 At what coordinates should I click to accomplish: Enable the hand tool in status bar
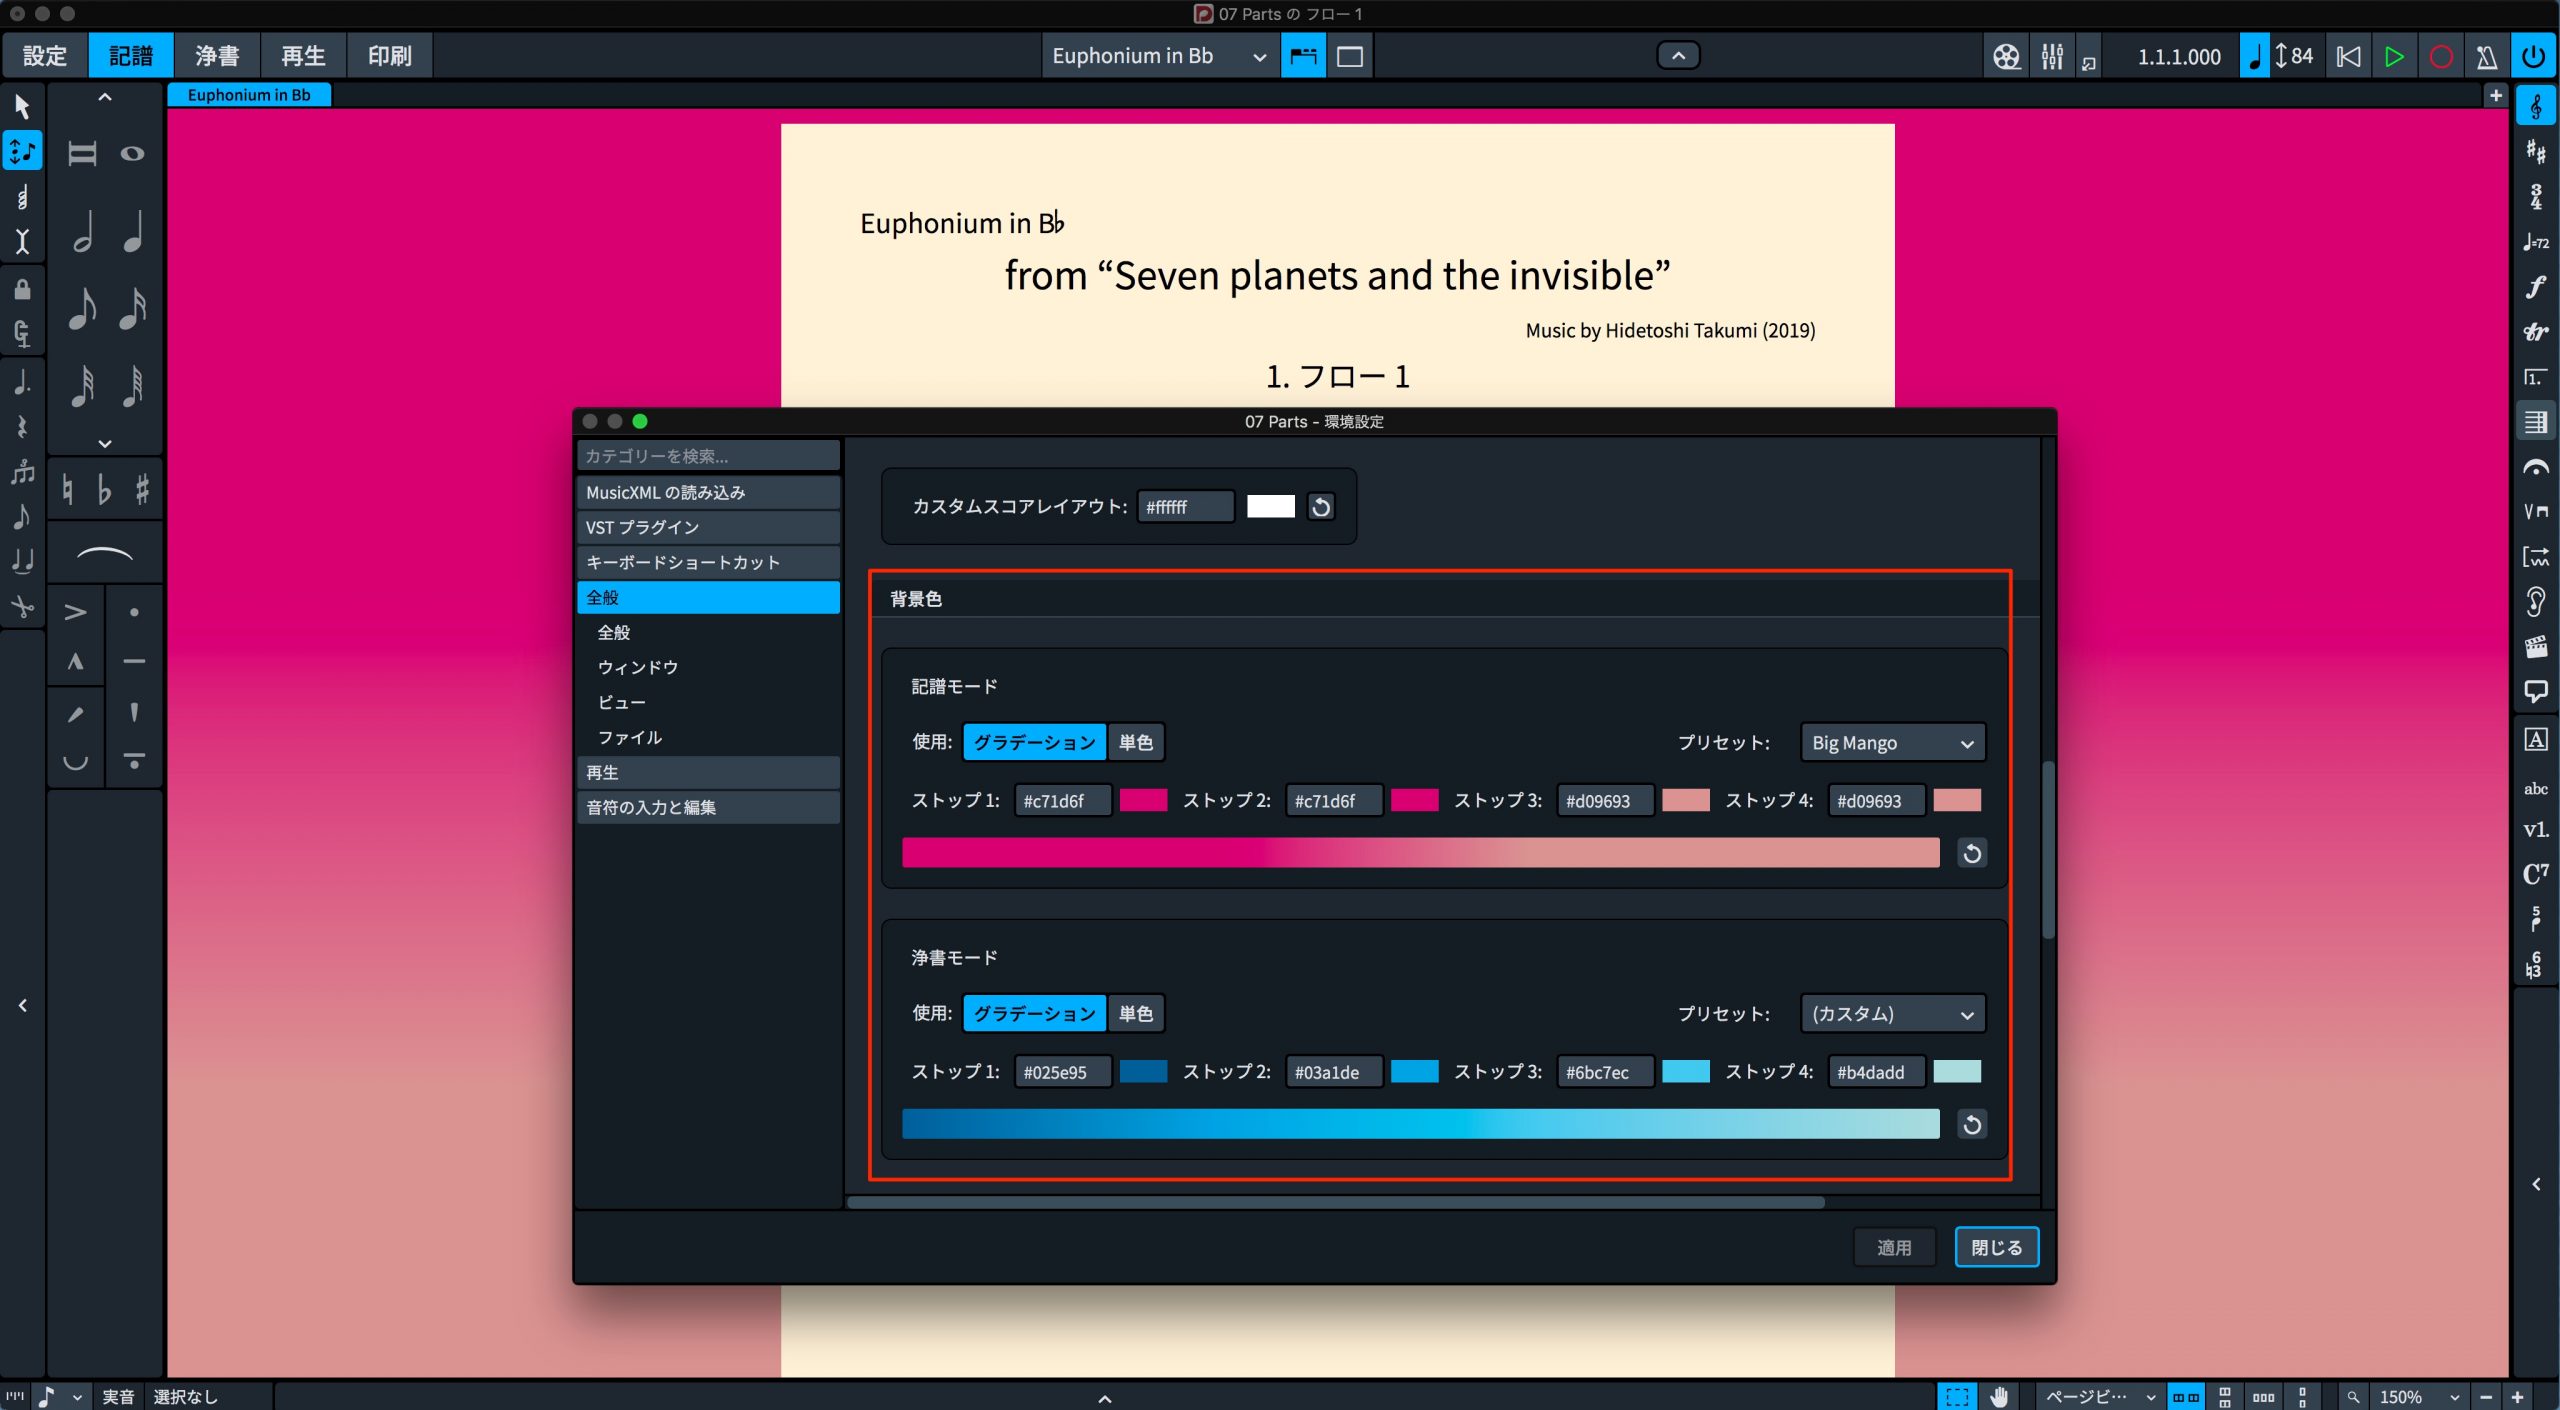coord(1998,1396)
